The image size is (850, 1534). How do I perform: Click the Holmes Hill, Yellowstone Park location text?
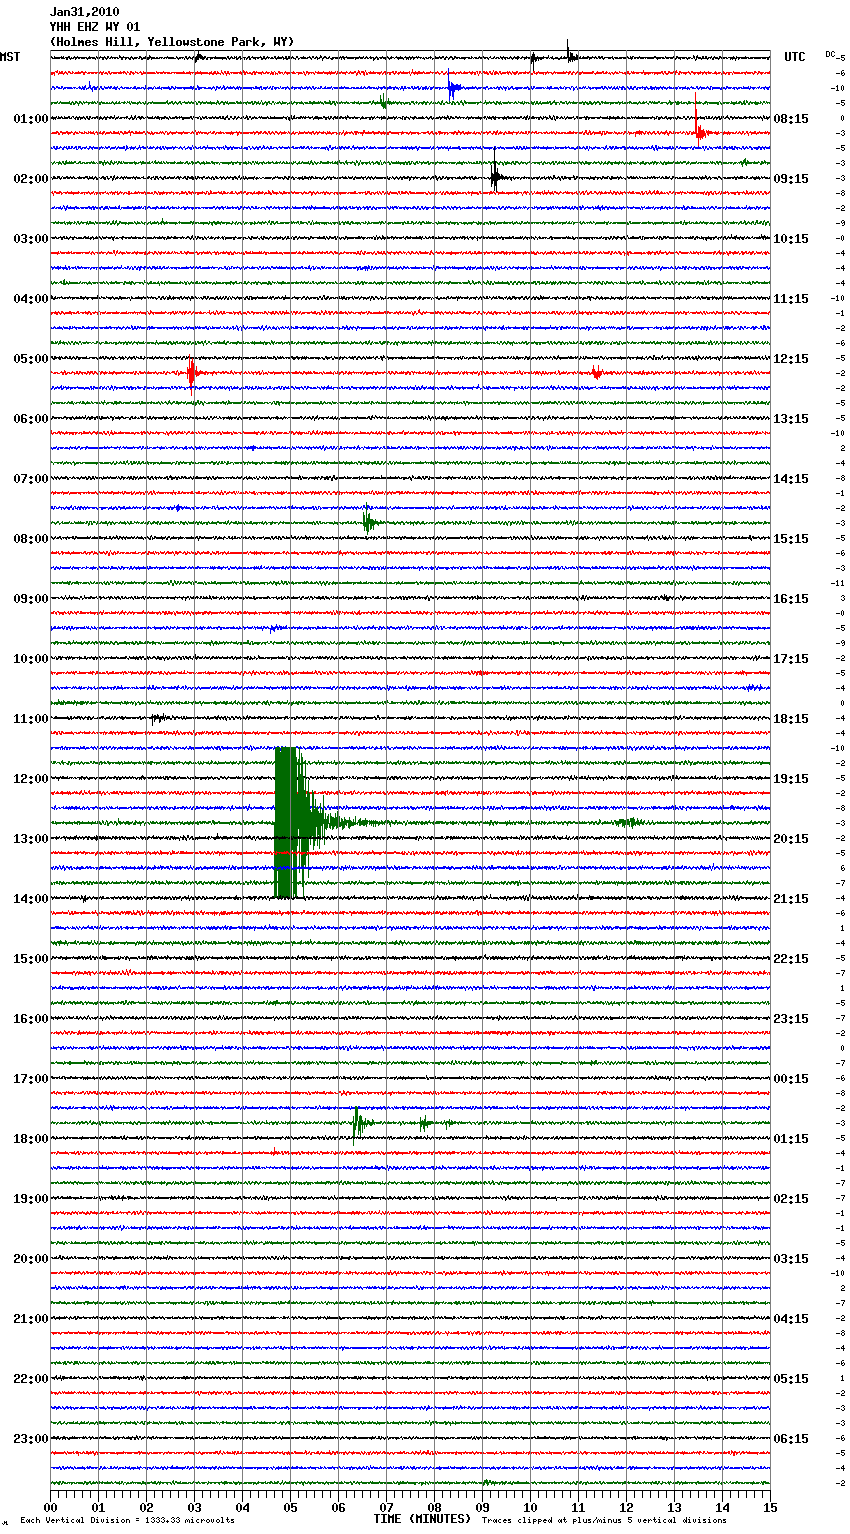[172, 42]
